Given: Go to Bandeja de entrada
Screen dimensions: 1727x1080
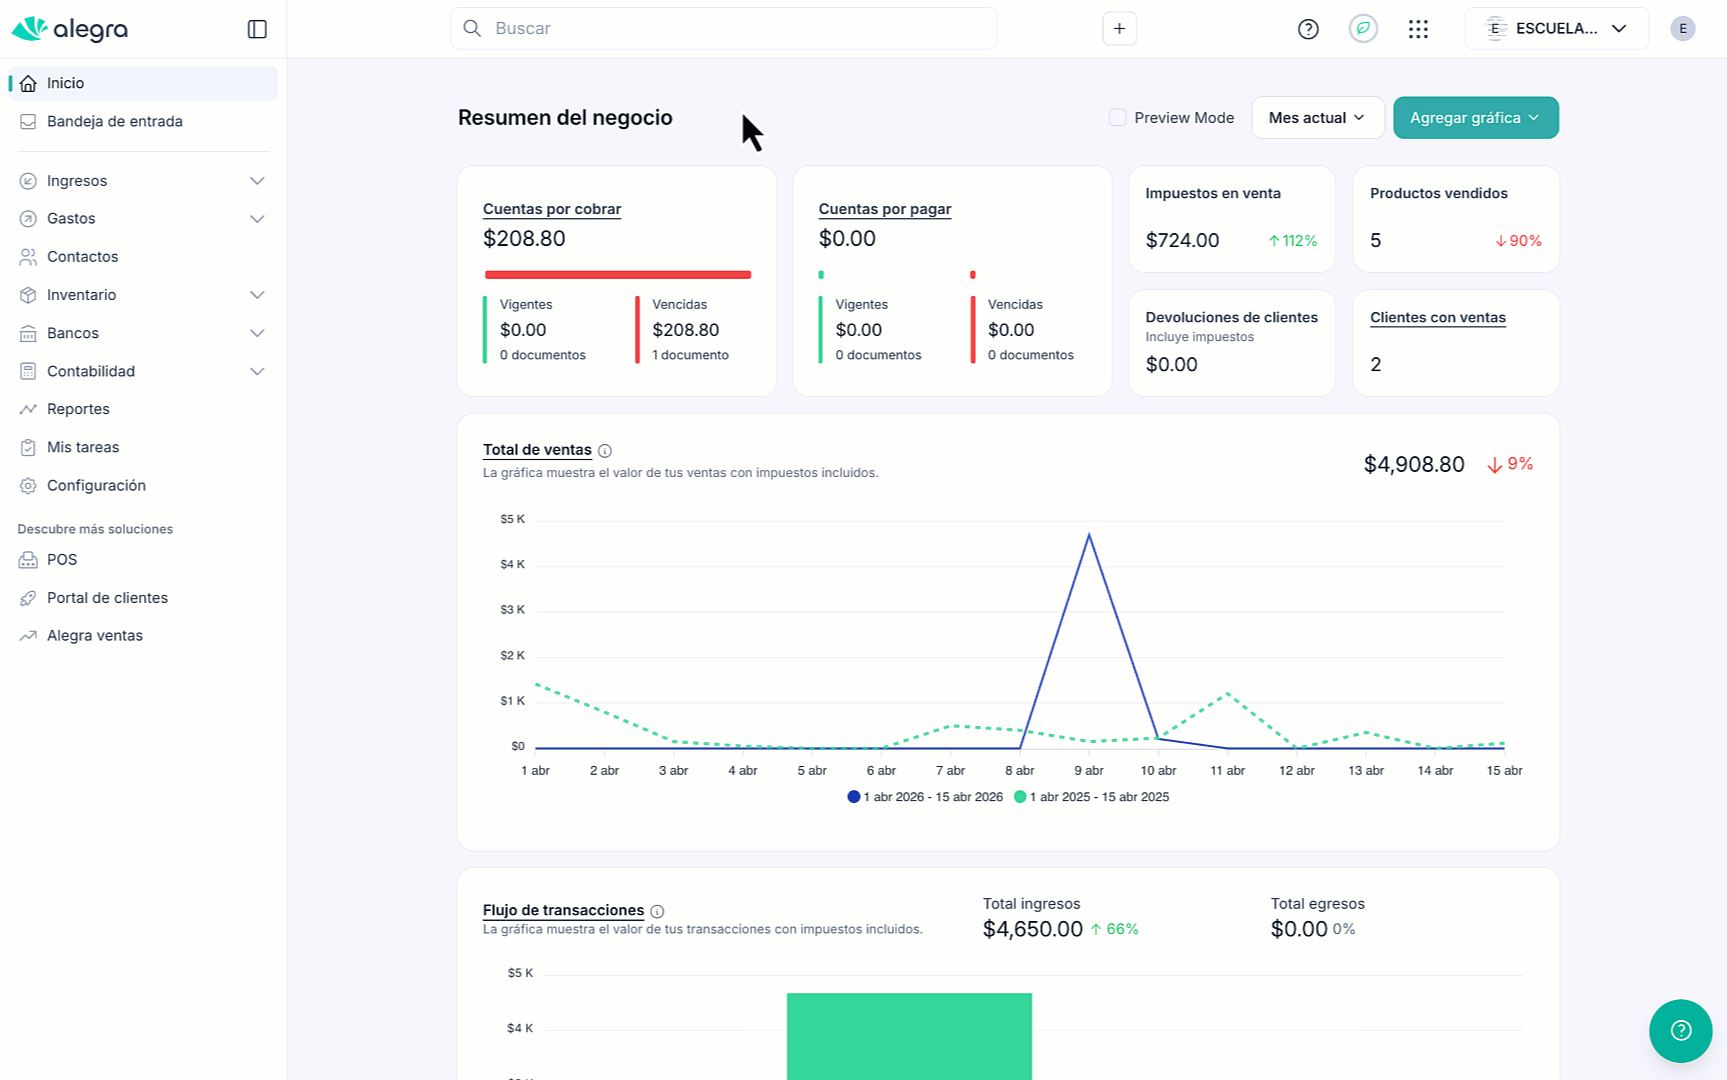Looking at the screenshot, I should pos(114,122).
